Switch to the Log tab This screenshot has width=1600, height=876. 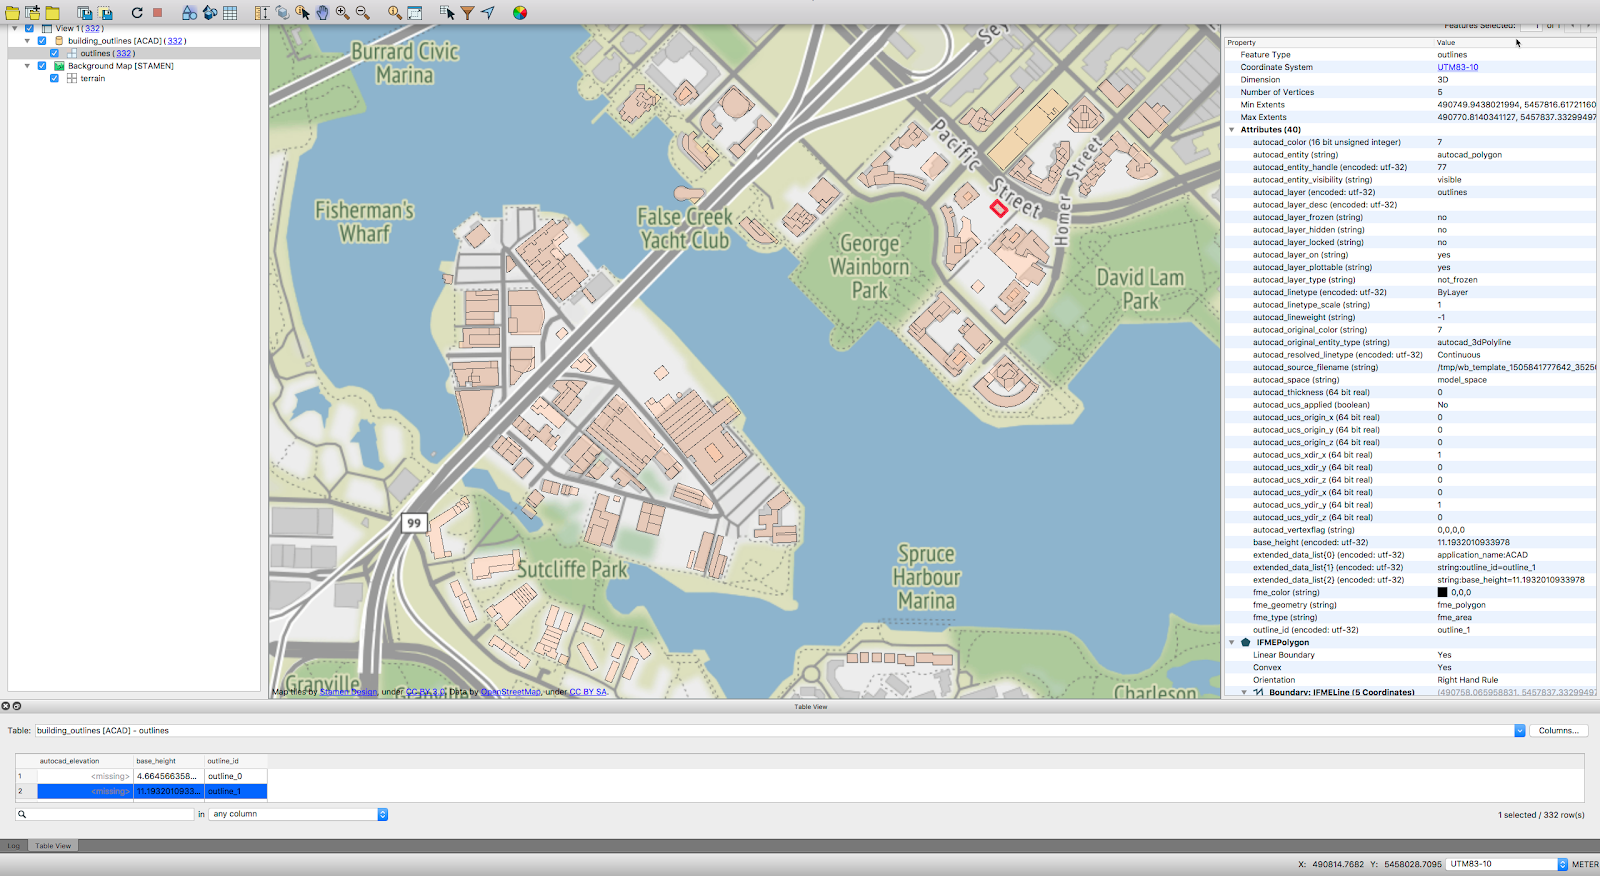[13, 846]
